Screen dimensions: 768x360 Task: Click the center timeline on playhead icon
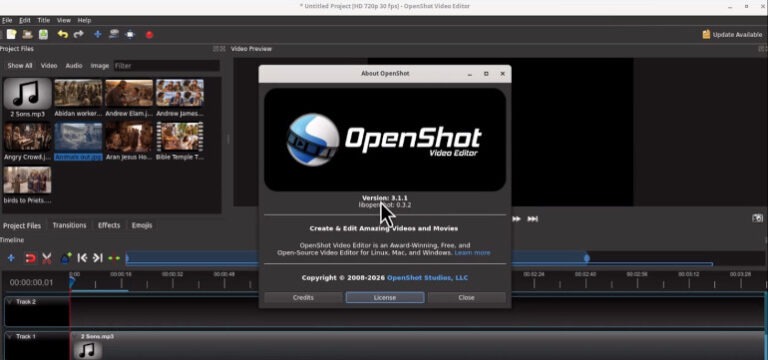114,258
